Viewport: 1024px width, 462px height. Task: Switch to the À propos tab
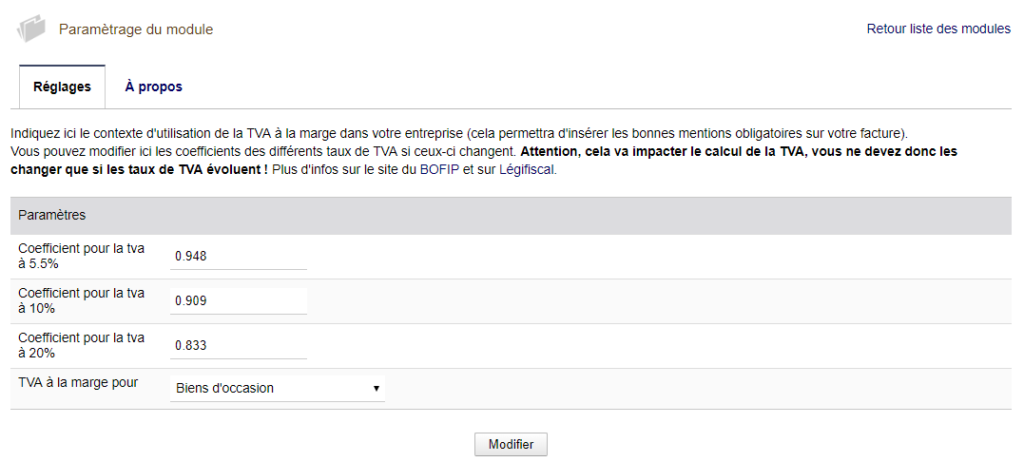pyautogui.click(x=153, y=87)
